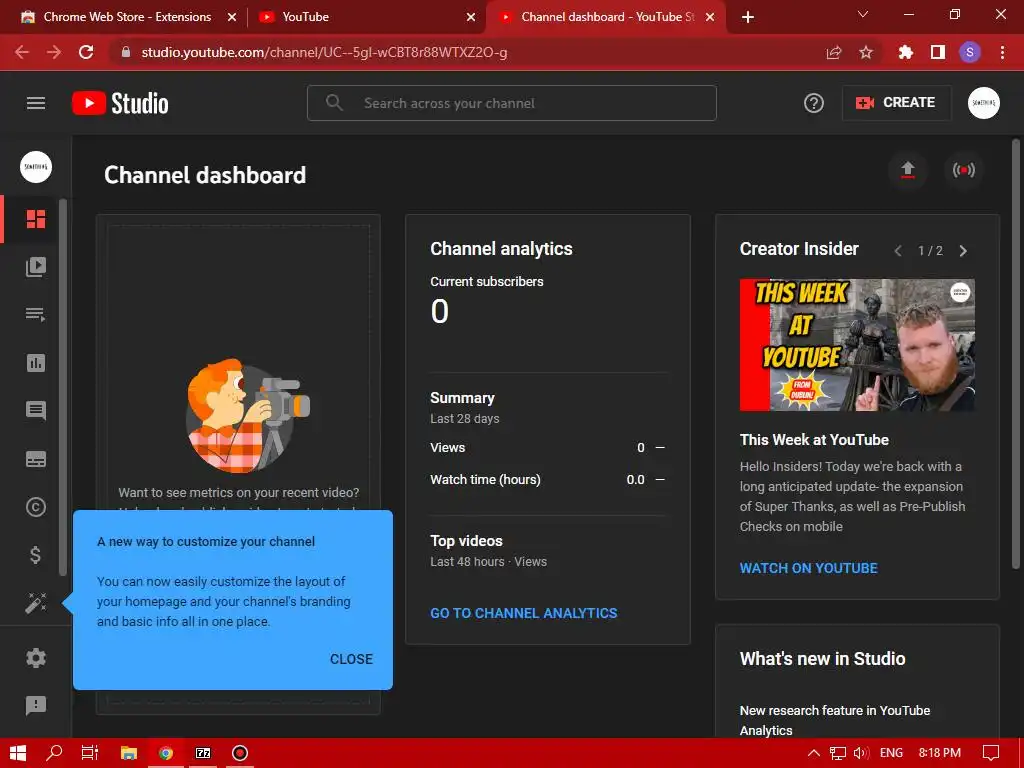Image resolution: width=1024 pixels, height=768 pixels.
Task: Open File Explorer from the taskbar
Action: pos(129,753)
